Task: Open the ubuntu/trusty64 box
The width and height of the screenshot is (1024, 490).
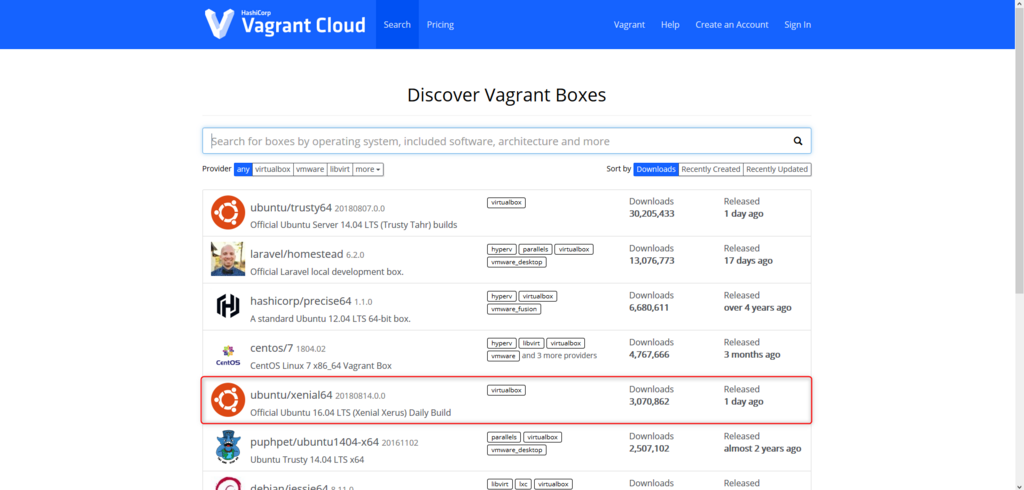Action: pyautogui.click(x=291, y=208)
